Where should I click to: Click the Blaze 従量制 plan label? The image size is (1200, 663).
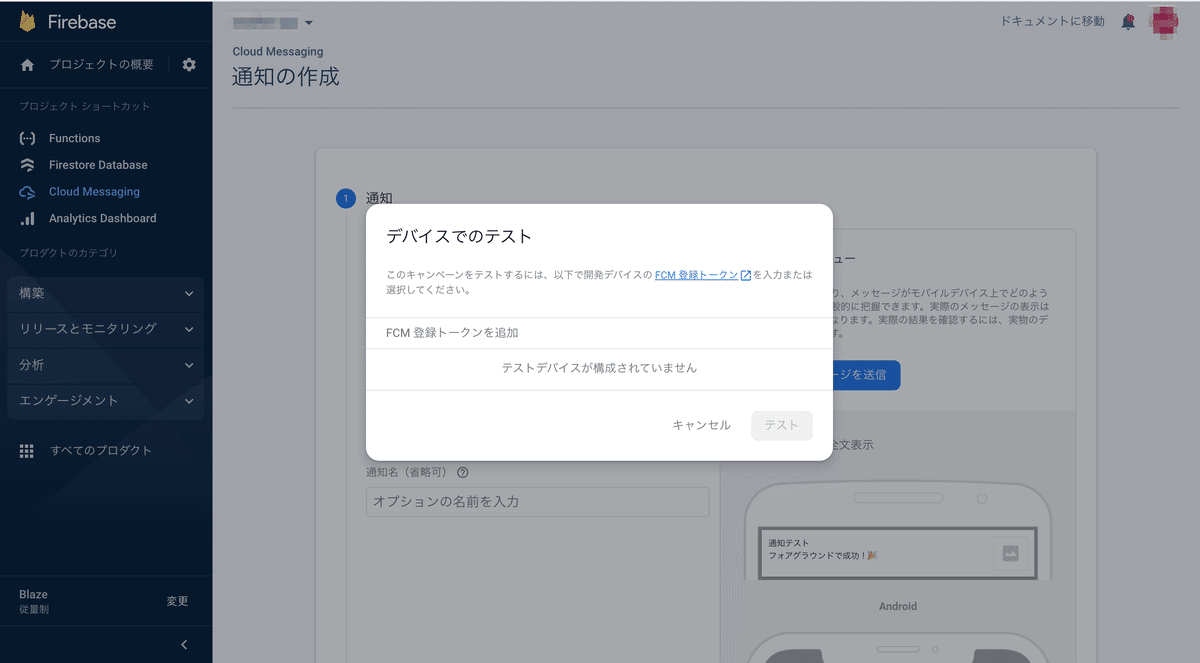[34, 601]
